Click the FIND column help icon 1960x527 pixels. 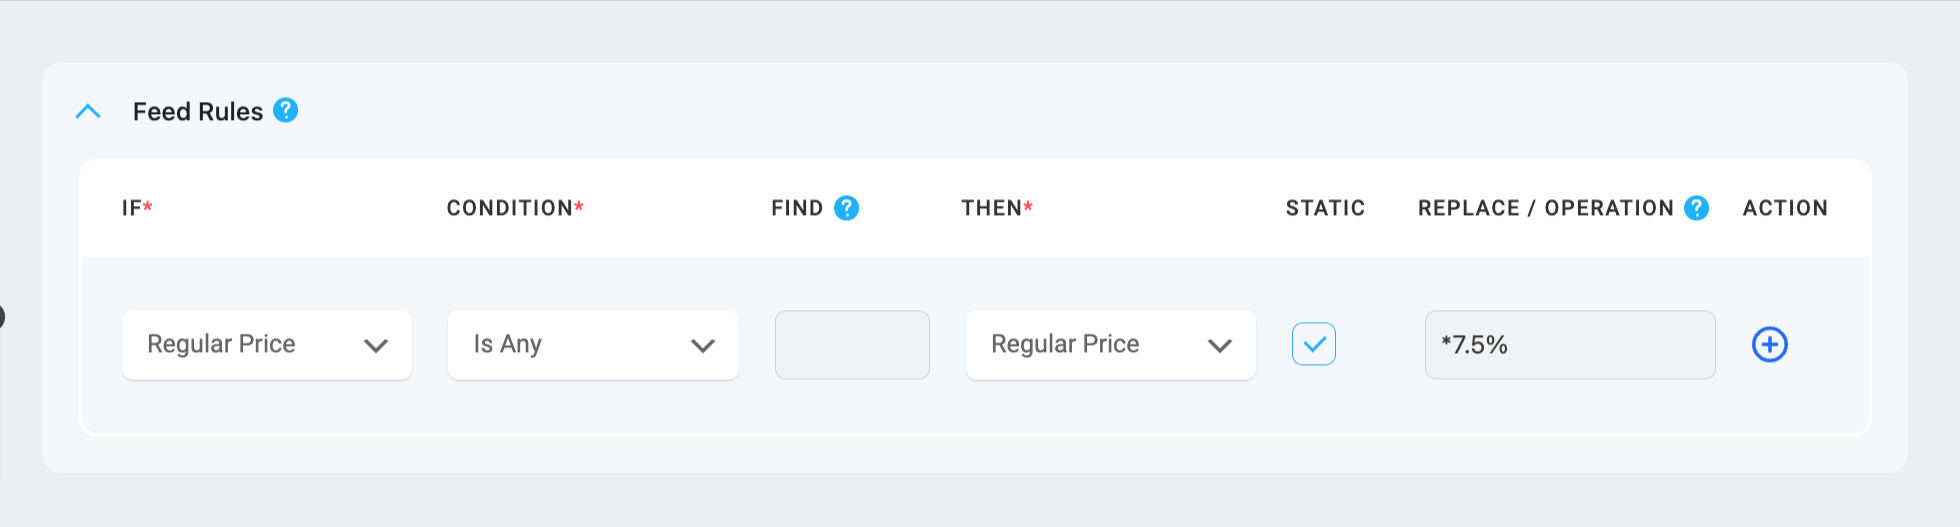846,208
